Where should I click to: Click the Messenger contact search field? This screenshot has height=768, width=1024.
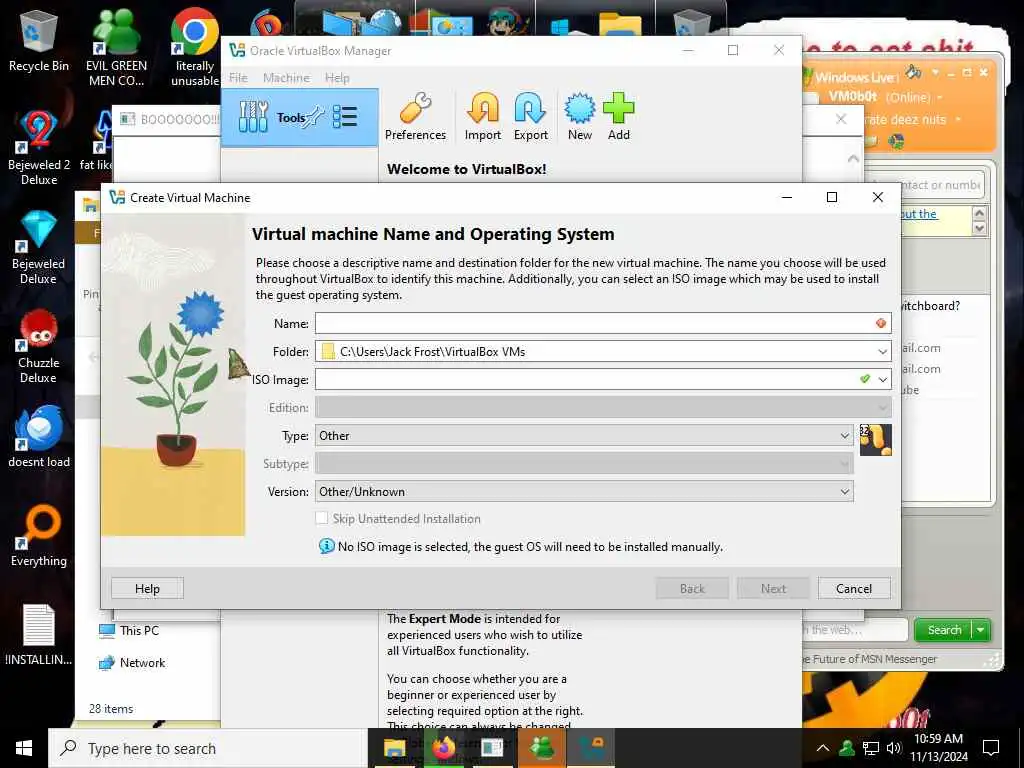point(942,185)
